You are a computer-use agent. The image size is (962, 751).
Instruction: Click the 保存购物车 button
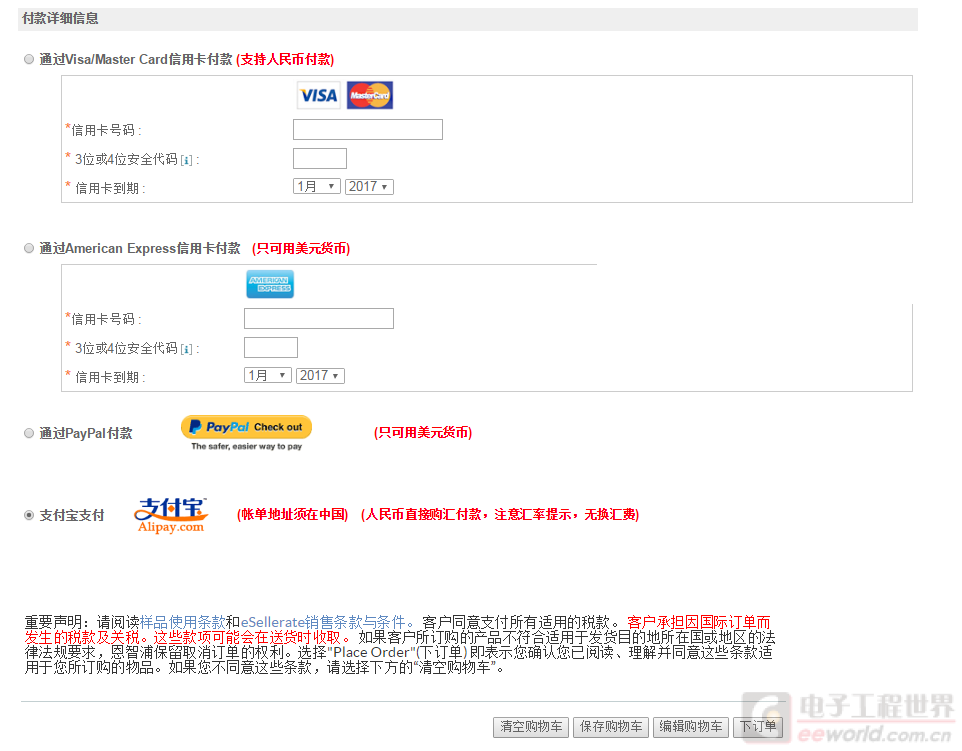click(x=610, y=727)
